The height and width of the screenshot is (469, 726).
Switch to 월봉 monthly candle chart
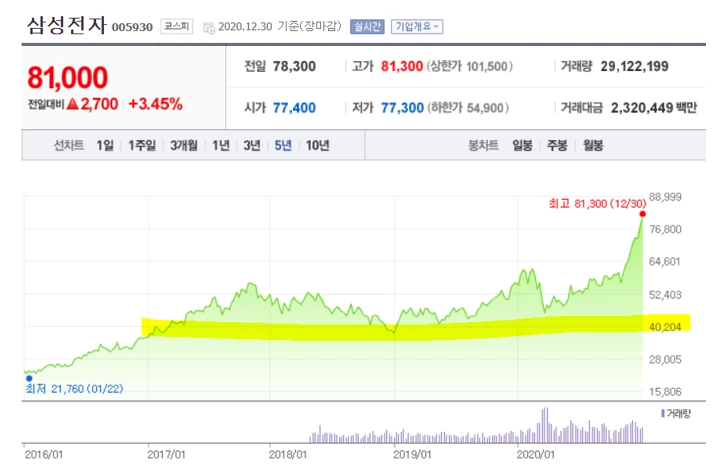click(593, 145)
